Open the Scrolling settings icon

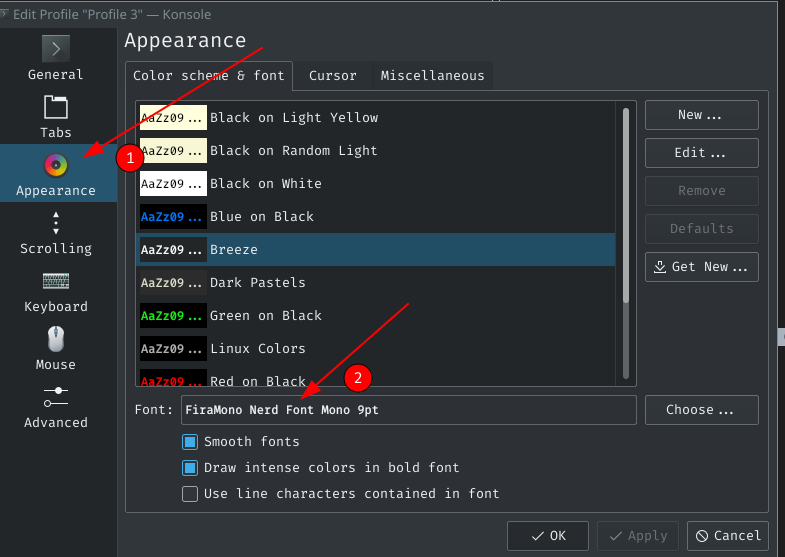point(56,222)
